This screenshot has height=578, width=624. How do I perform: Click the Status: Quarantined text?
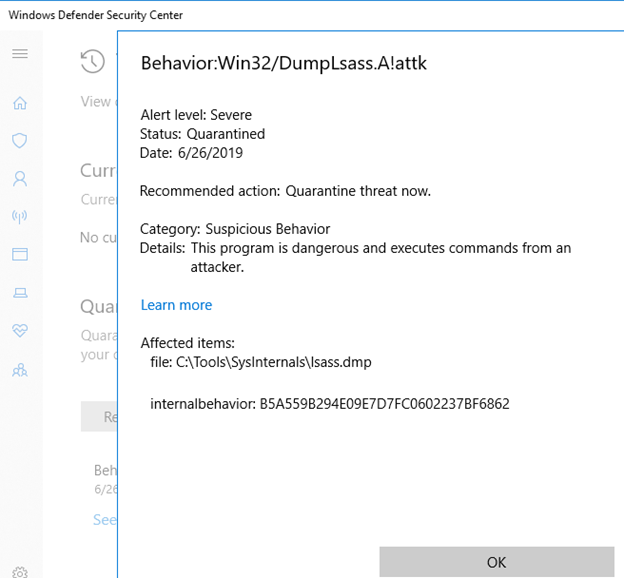coord(203,134)
